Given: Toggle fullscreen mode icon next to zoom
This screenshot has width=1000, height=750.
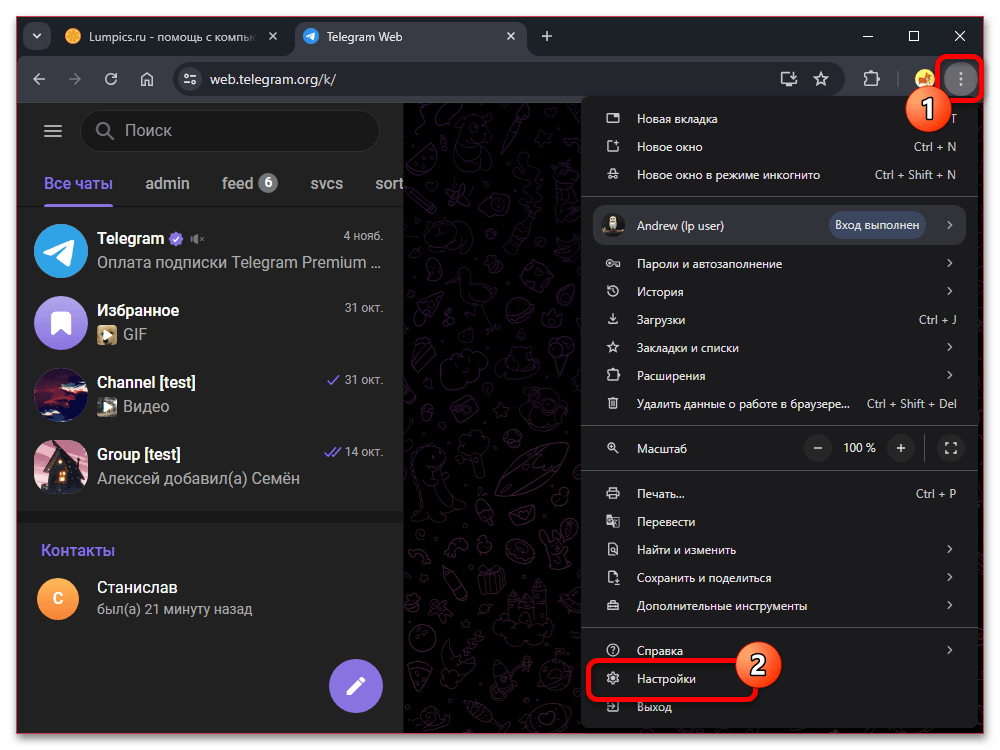Looking at the screenshot, I should pos(951,448).
